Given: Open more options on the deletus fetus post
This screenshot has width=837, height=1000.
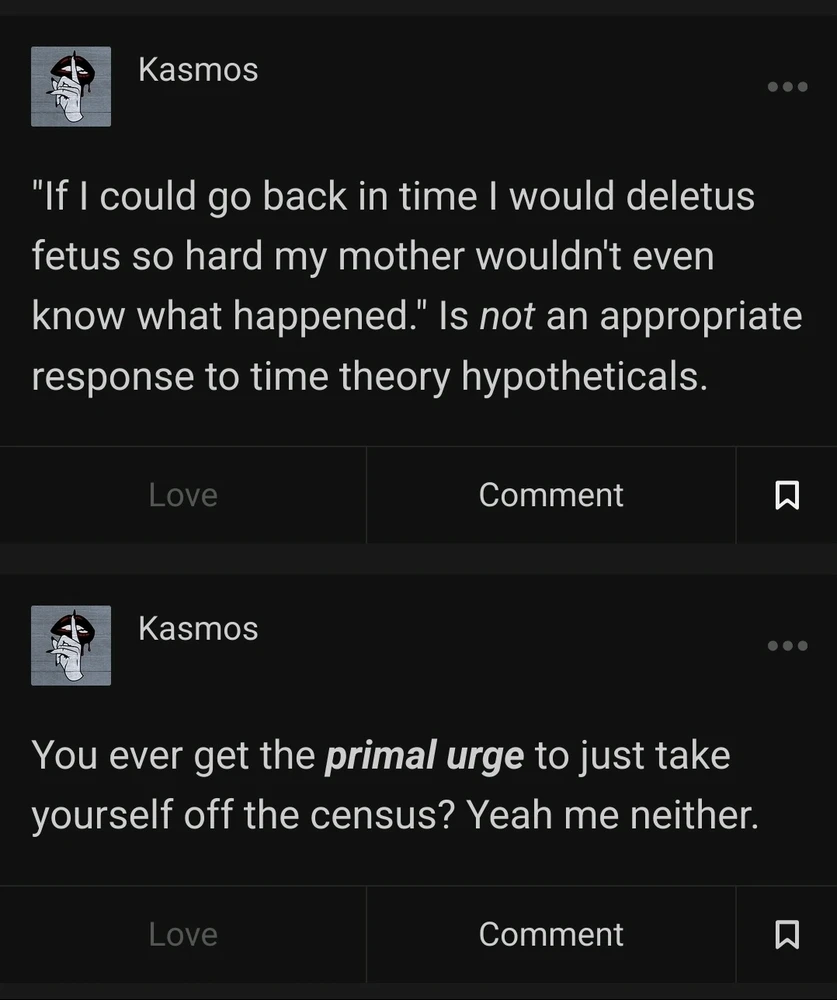Looking at the screenshot, I should [787, 87].
